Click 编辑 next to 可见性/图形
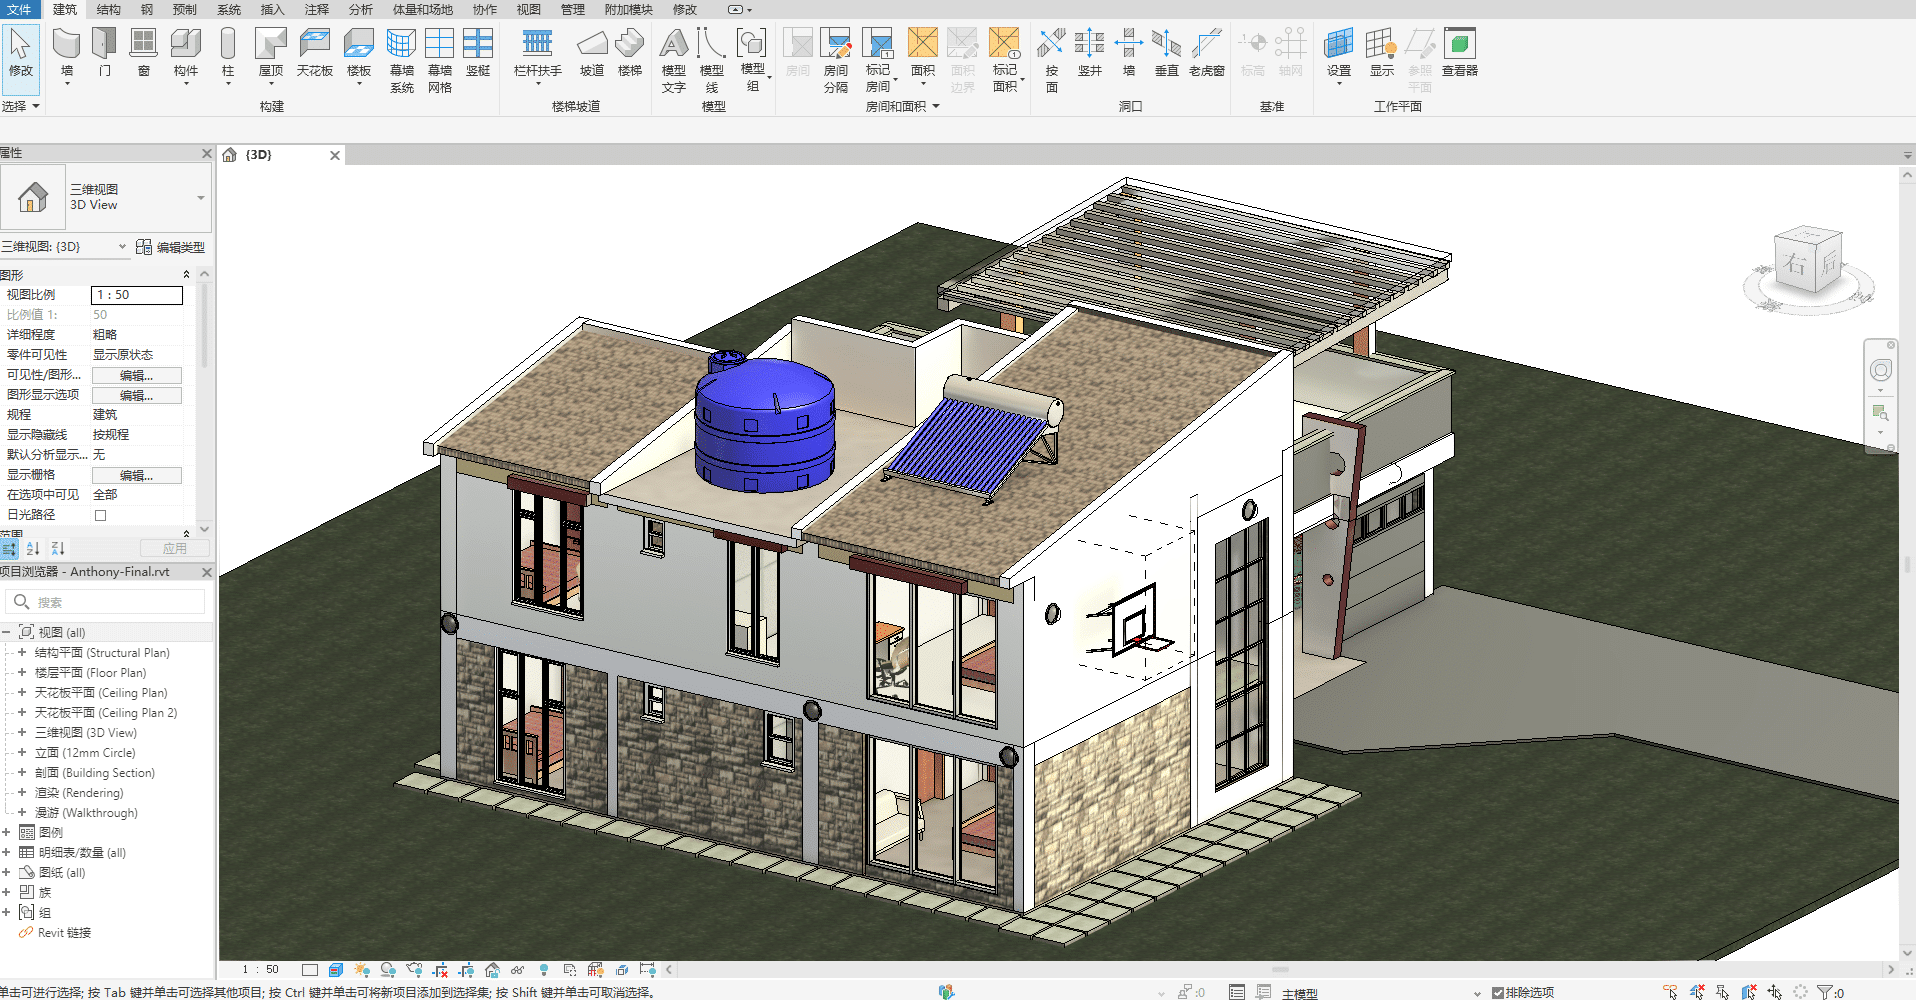Screen dimensions: 1916x1000 pyautogui.click(x=136, y=374)
